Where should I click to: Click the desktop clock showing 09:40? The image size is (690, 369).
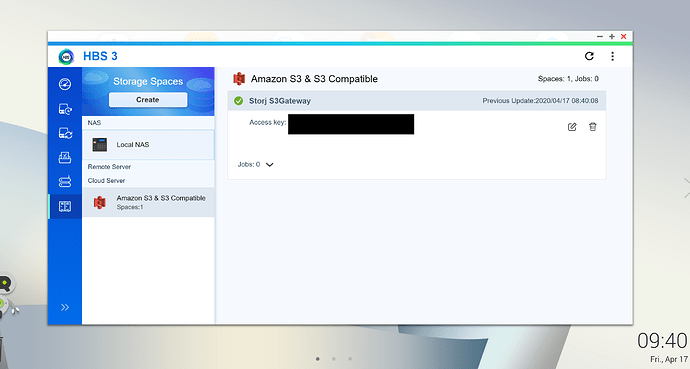point(662,341)
